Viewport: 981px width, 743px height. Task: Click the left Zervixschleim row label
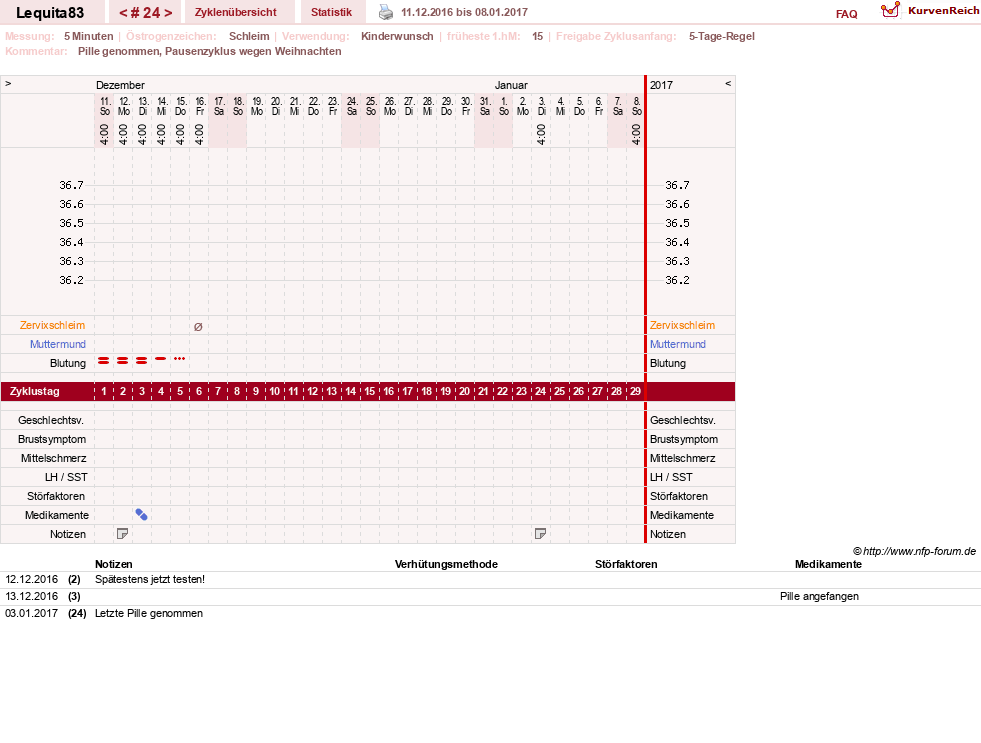click(x=53, y=325)
